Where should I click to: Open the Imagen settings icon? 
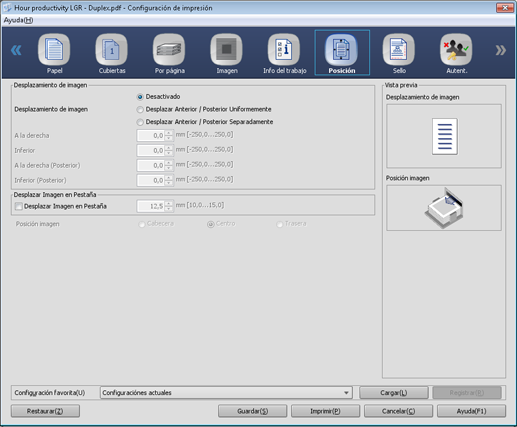[x=226, y=50]
